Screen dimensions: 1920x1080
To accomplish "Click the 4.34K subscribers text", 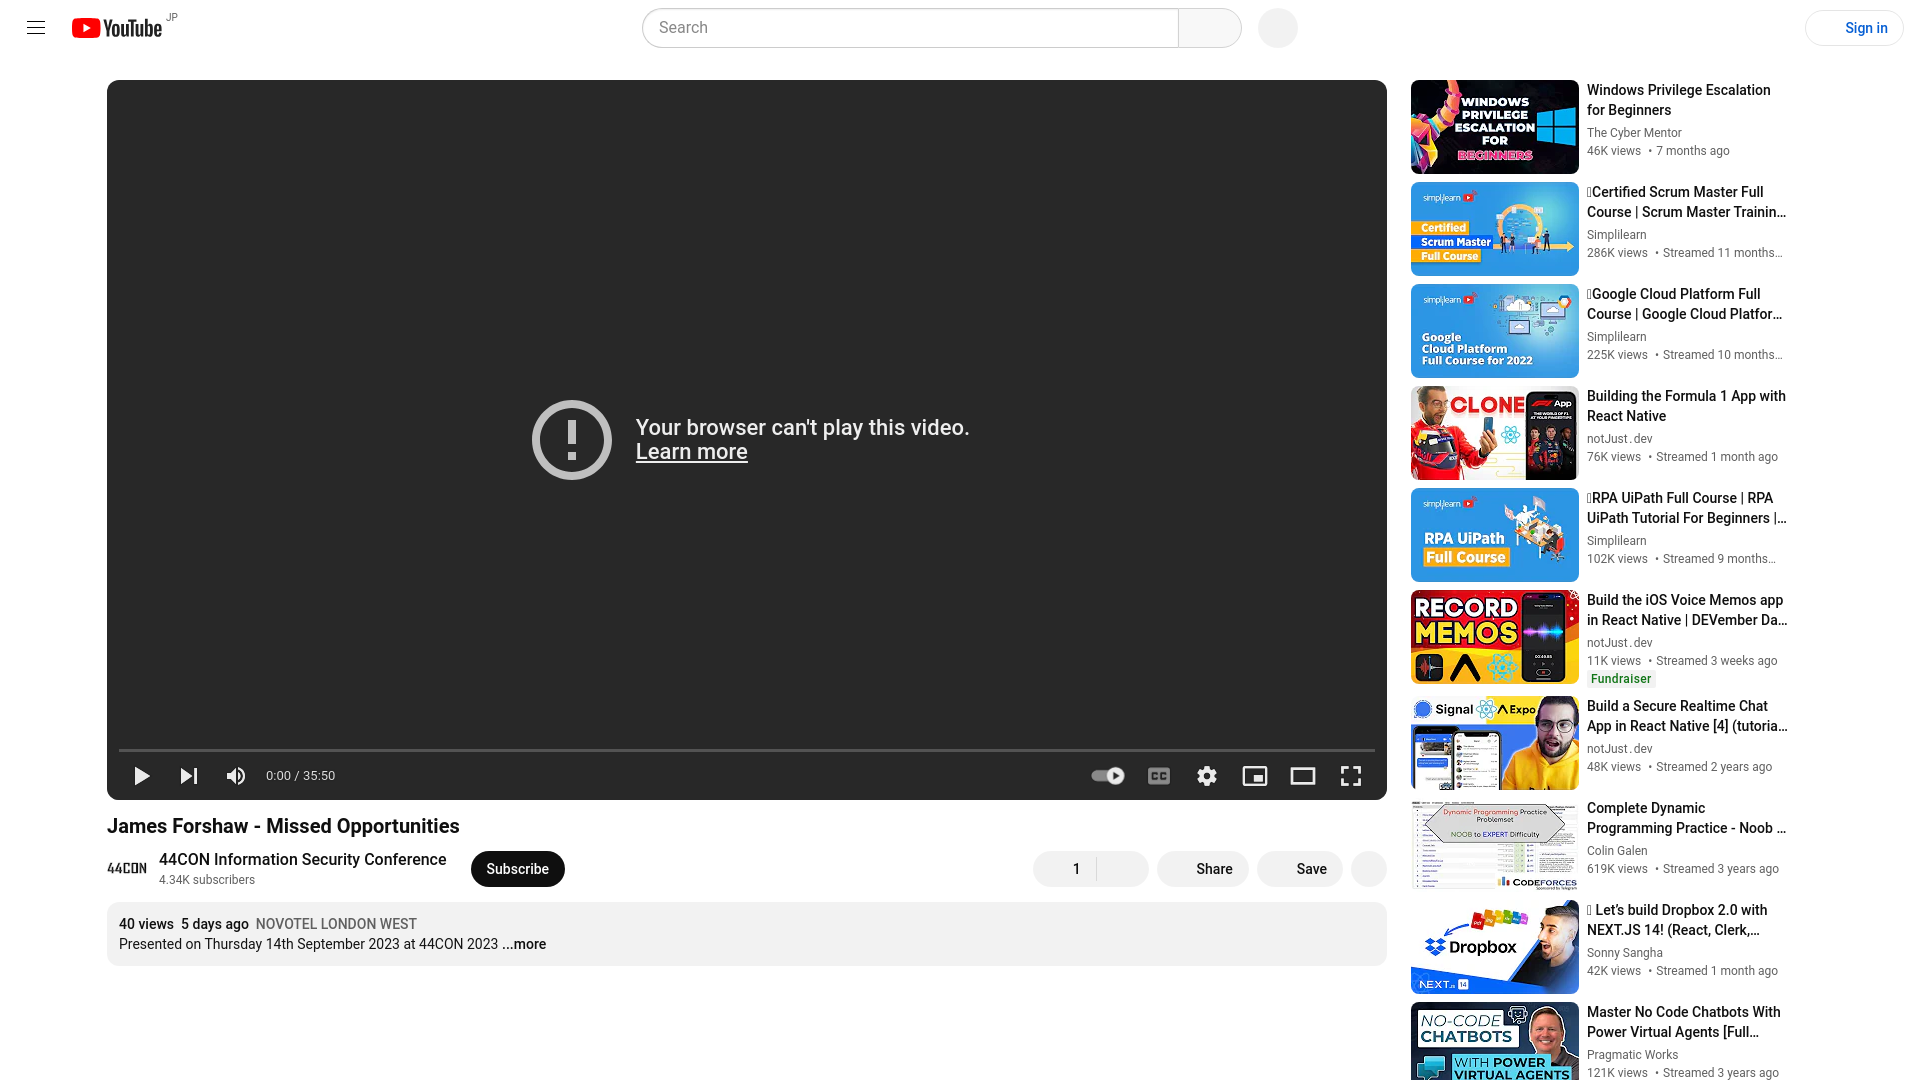I will pos(207,880).
